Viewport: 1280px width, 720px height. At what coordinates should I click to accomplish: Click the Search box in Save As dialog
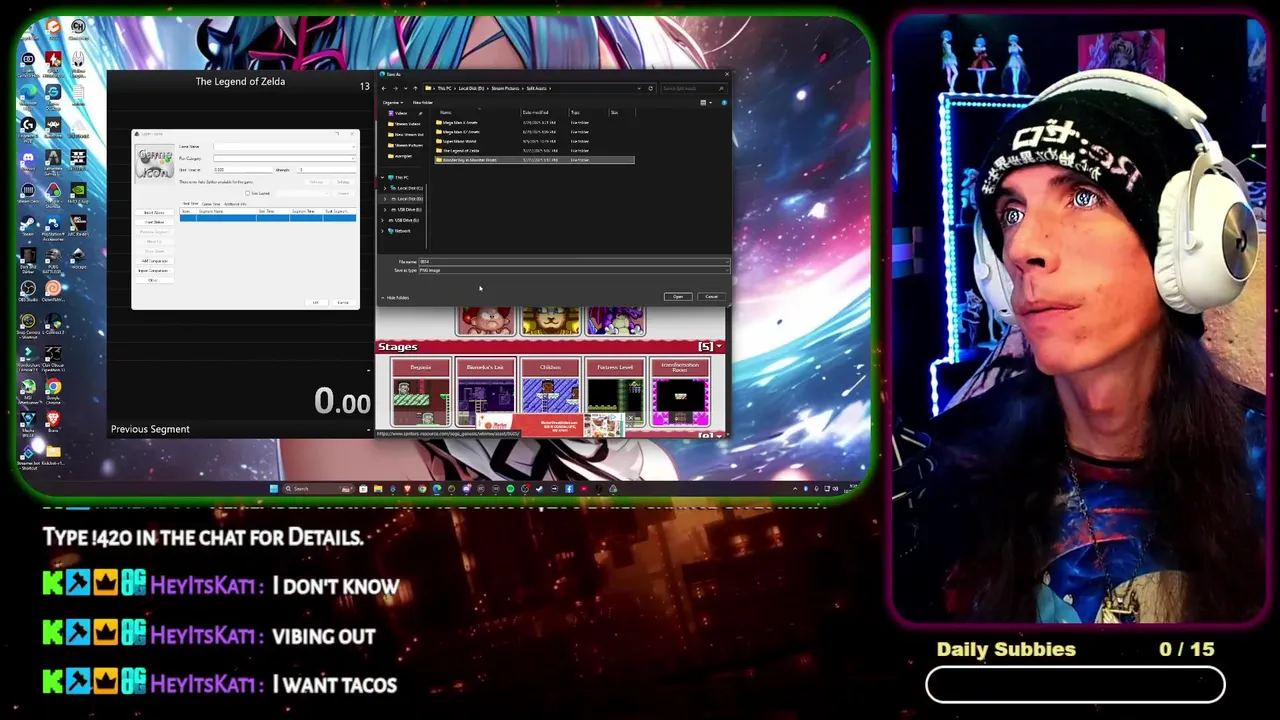click(695, 88)
